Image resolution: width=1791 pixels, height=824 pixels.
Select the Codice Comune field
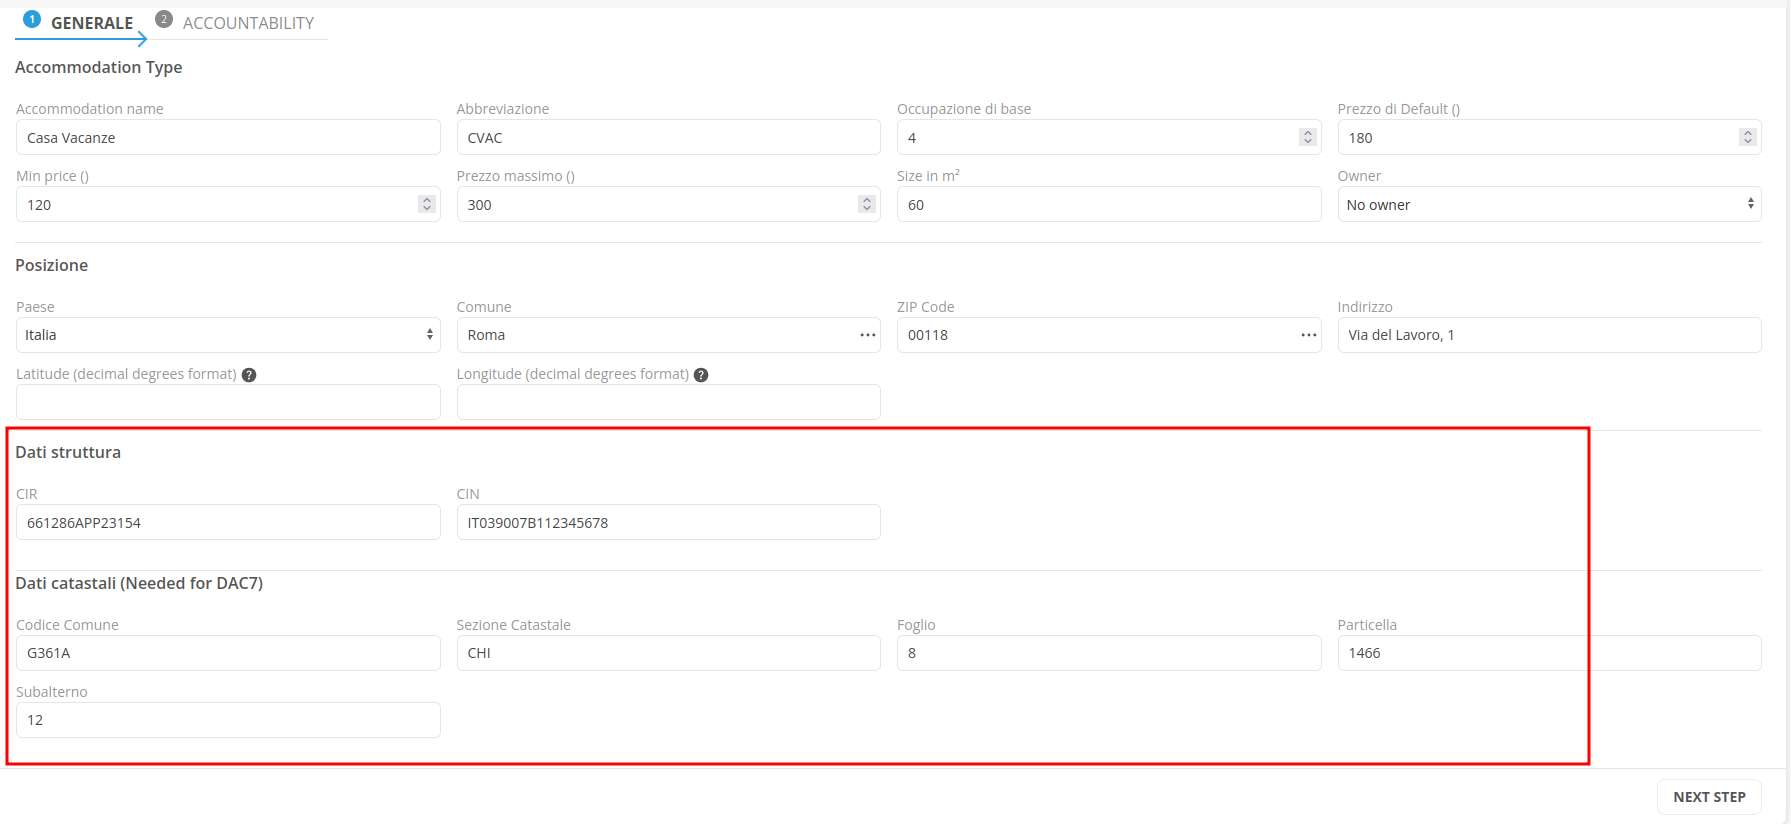228,653
